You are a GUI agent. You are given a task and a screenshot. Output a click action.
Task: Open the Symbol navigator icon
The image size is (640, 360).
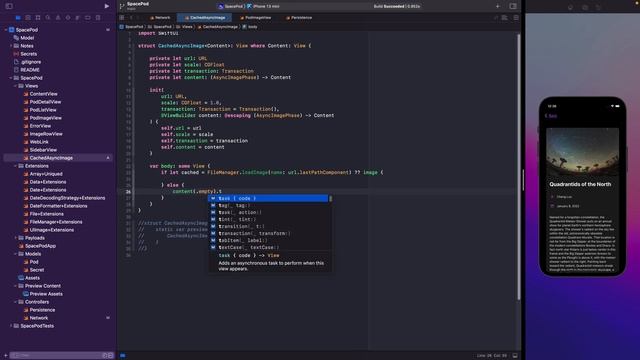(x=38, y=18)
